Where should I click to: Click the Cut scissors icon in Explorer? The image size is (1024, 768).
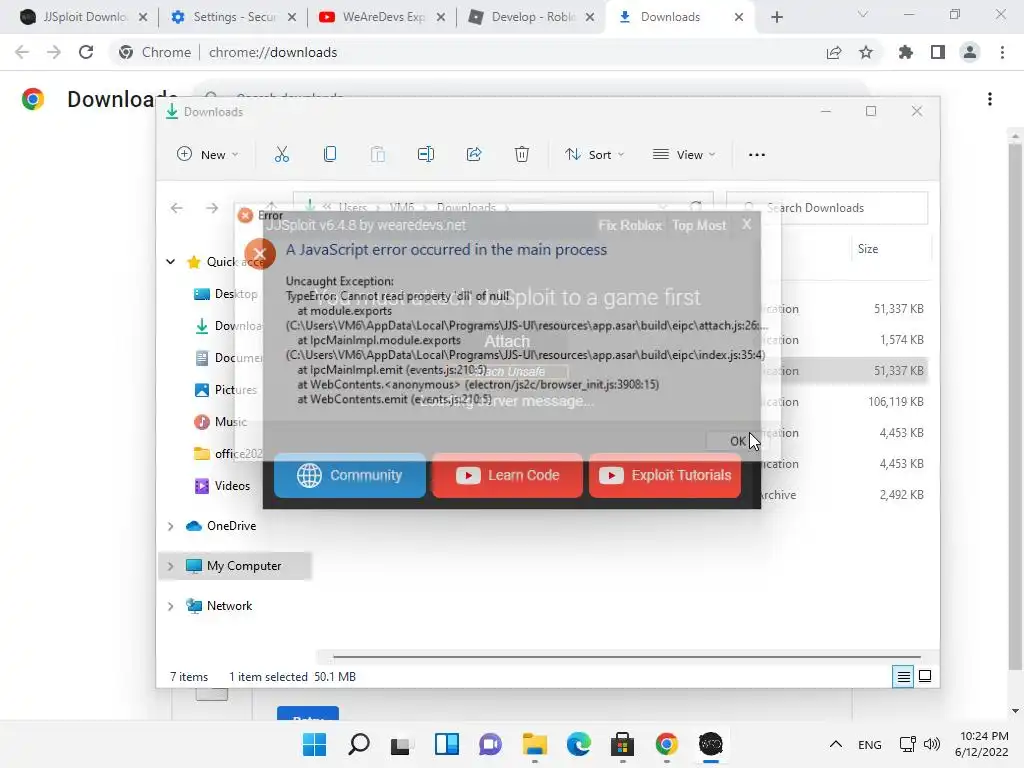(x=281, y=154)
